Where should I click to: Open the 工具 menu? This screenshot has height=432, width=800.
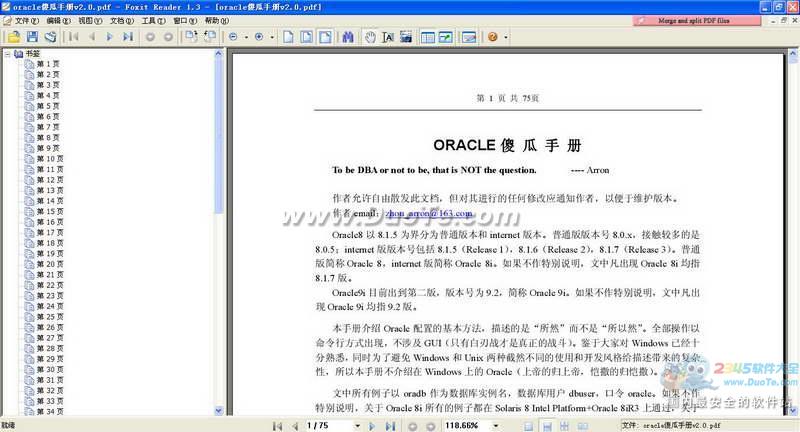153,21
